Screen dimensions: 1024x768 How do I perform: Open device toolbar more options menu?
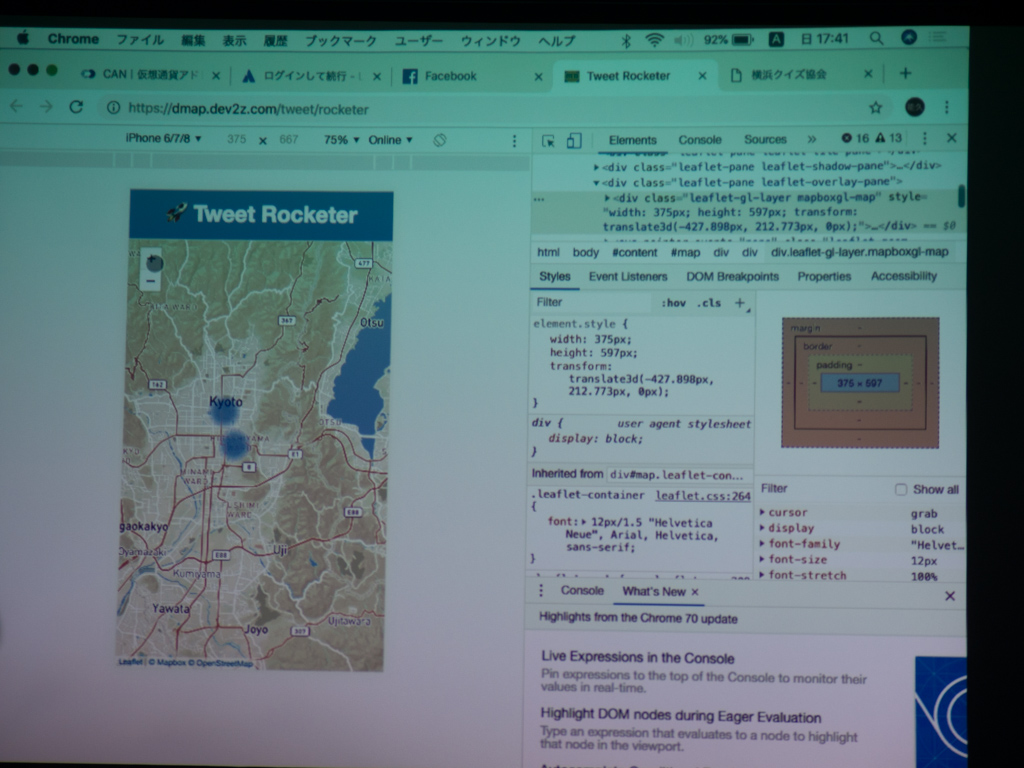[x=515, y=140]
